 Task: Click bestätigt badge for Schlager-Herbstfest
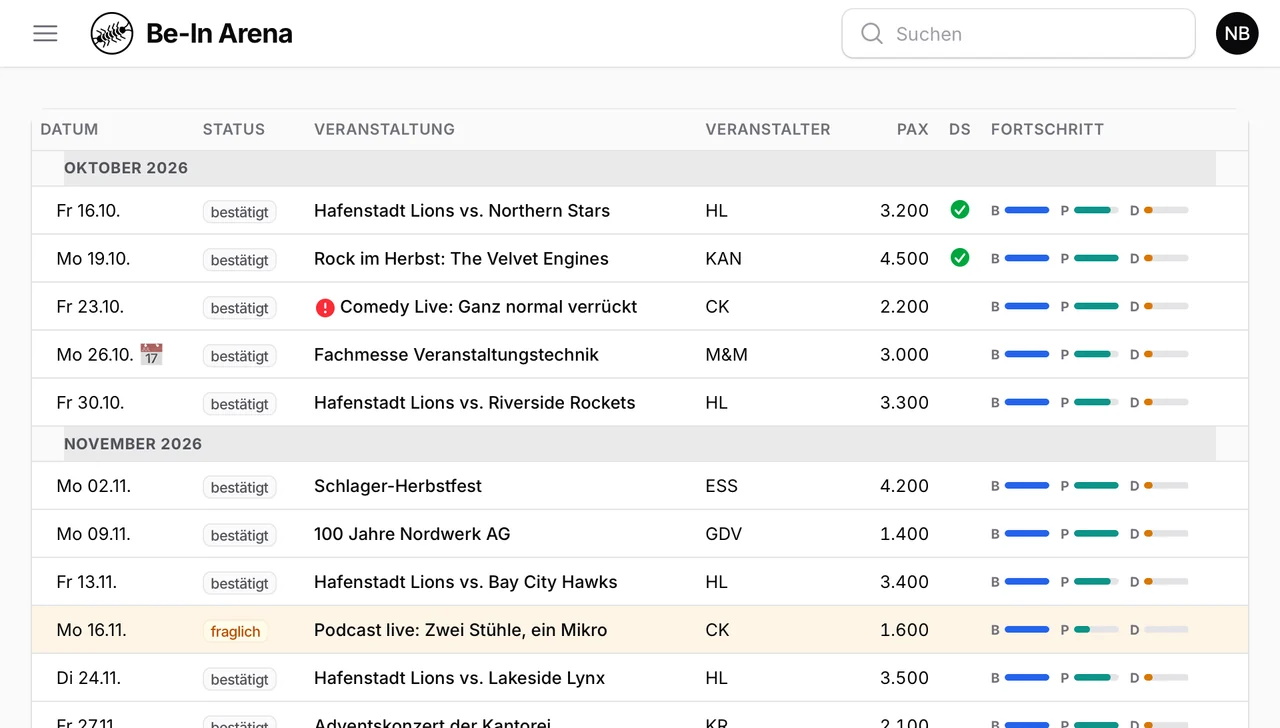point(240,487)
